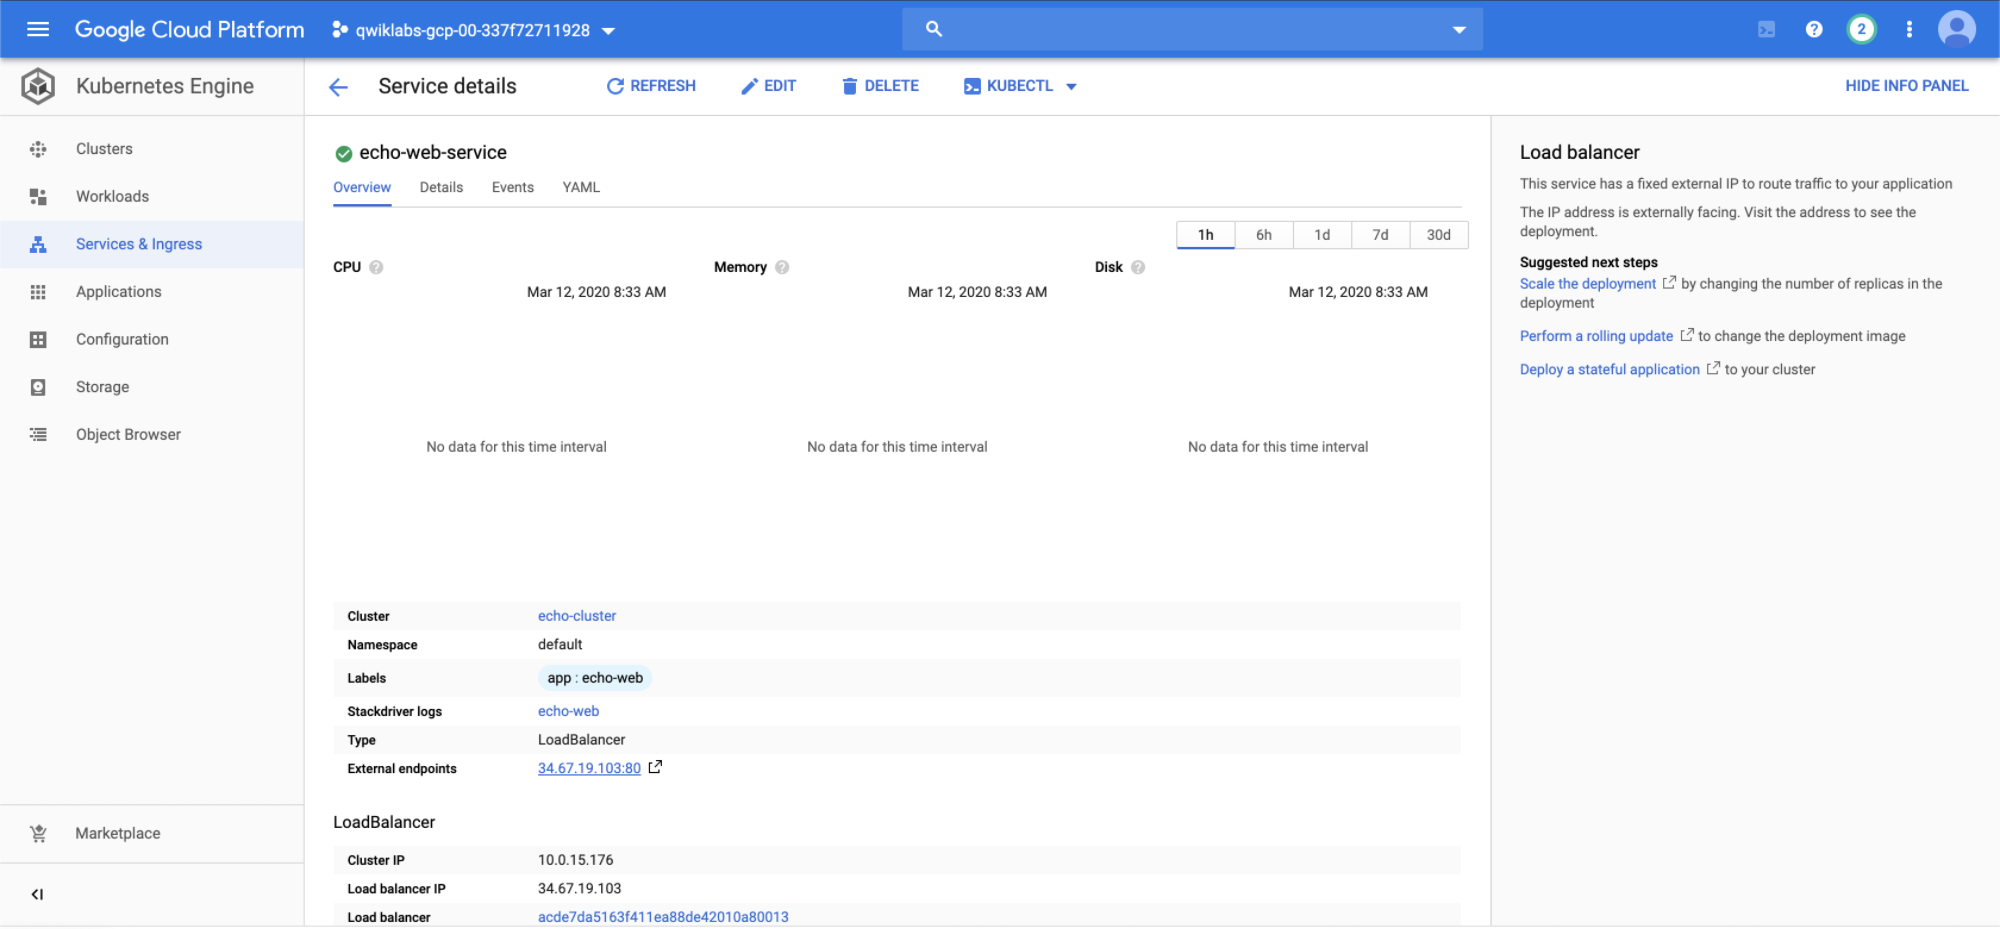Switch to the Events tab
Image resolution: width=2000 pixels, height=929 pixels.
tap(513, 187)
